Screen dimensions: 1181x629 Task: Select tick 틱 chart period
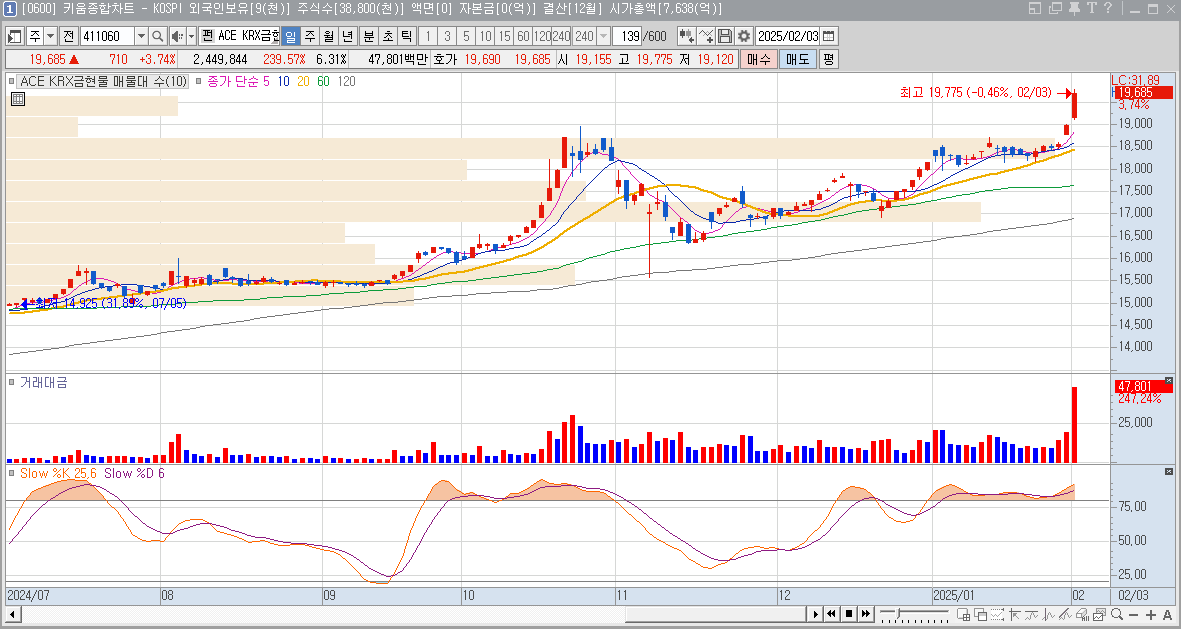pyautogui.click(x=406, y=36)
